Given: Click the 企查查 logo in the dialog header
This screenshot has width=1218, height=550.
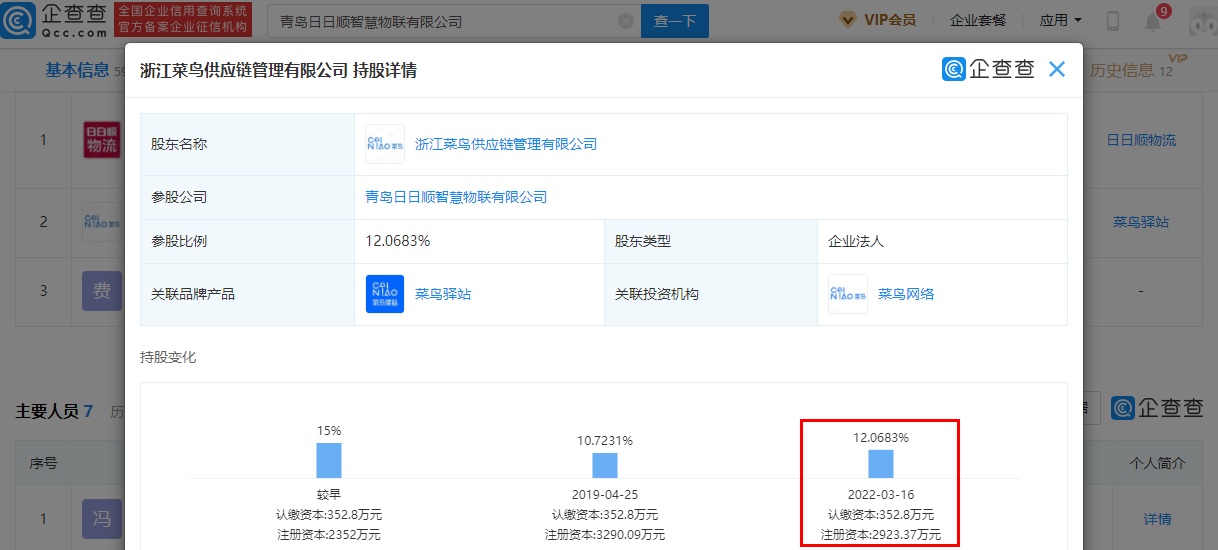Looking at the screenshot, I should click(988, 69).
